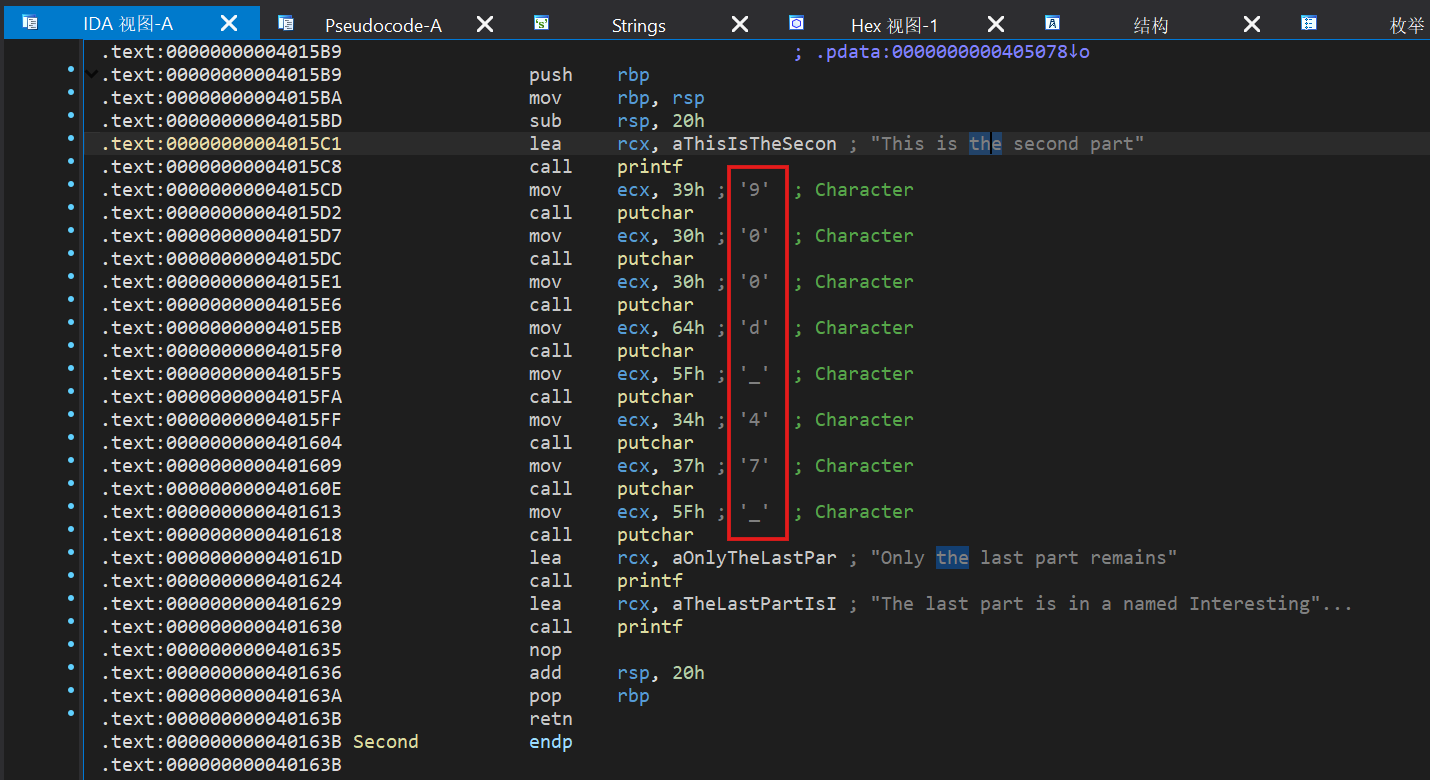1430x780 pixels.
Task: Click the Pseudocode-A tab icon
Action: point(286,23)
